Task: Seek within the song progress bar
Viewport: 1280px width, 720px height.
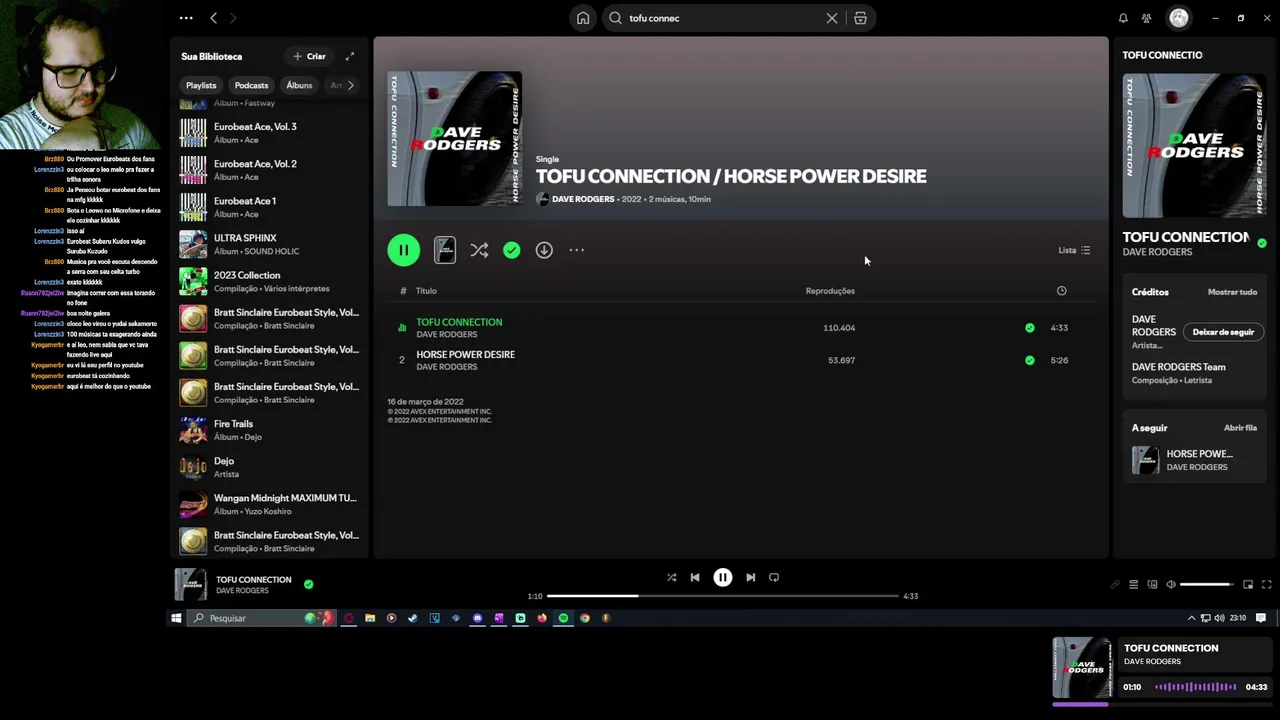Action: click(722, 596)
